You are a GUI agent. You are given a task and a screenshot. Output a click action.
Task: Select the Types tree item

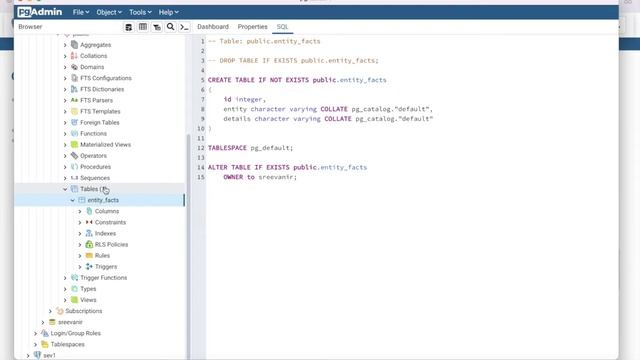click(88, 289)
